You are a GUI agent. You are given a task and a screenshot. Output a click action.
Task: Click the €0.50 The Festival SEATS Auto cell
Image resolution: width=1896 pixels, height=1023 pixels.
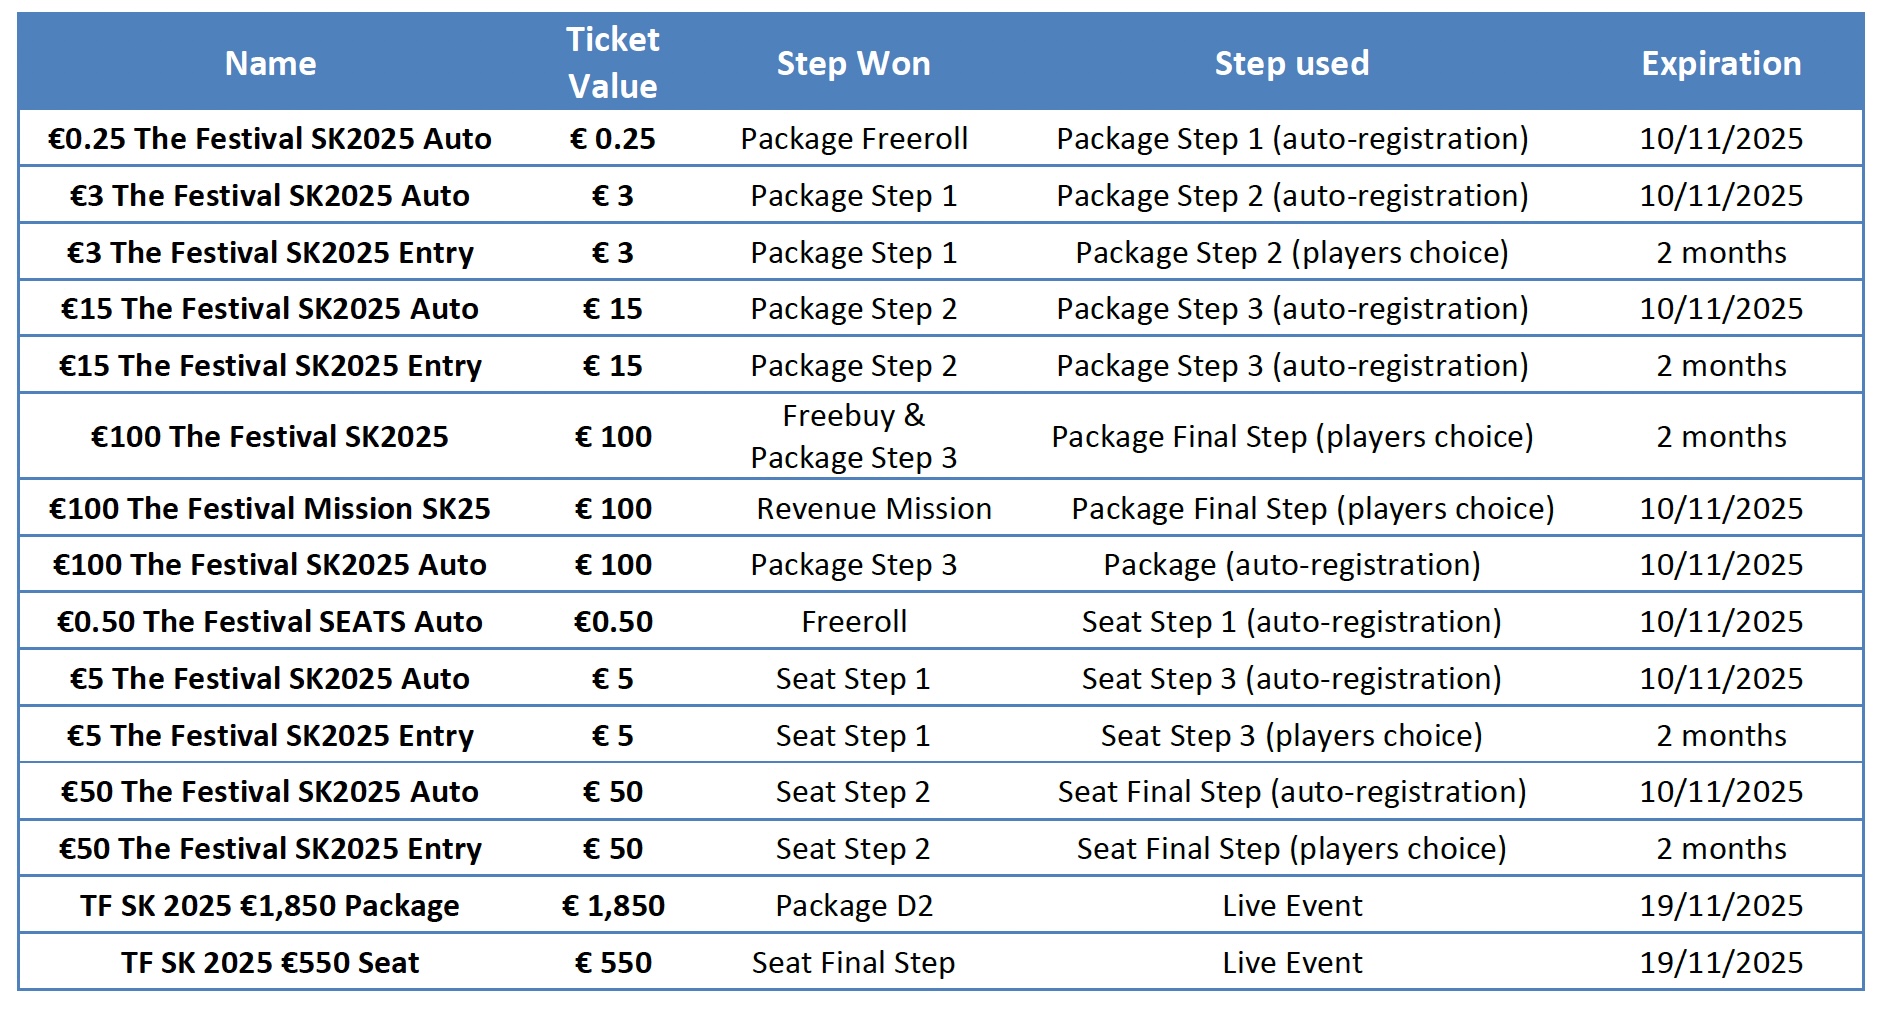(270, 621)
